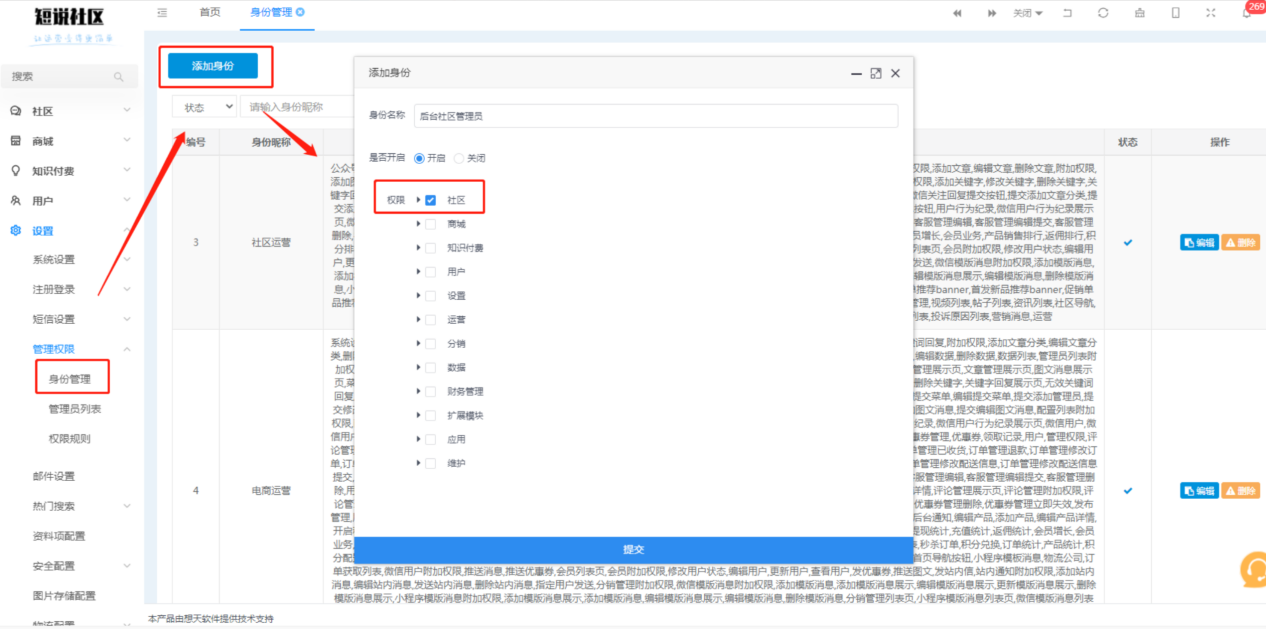This screenshot has height=629, width=1266.
Task: Maximize the 添加身份 dialog
Action: [876, 73]
